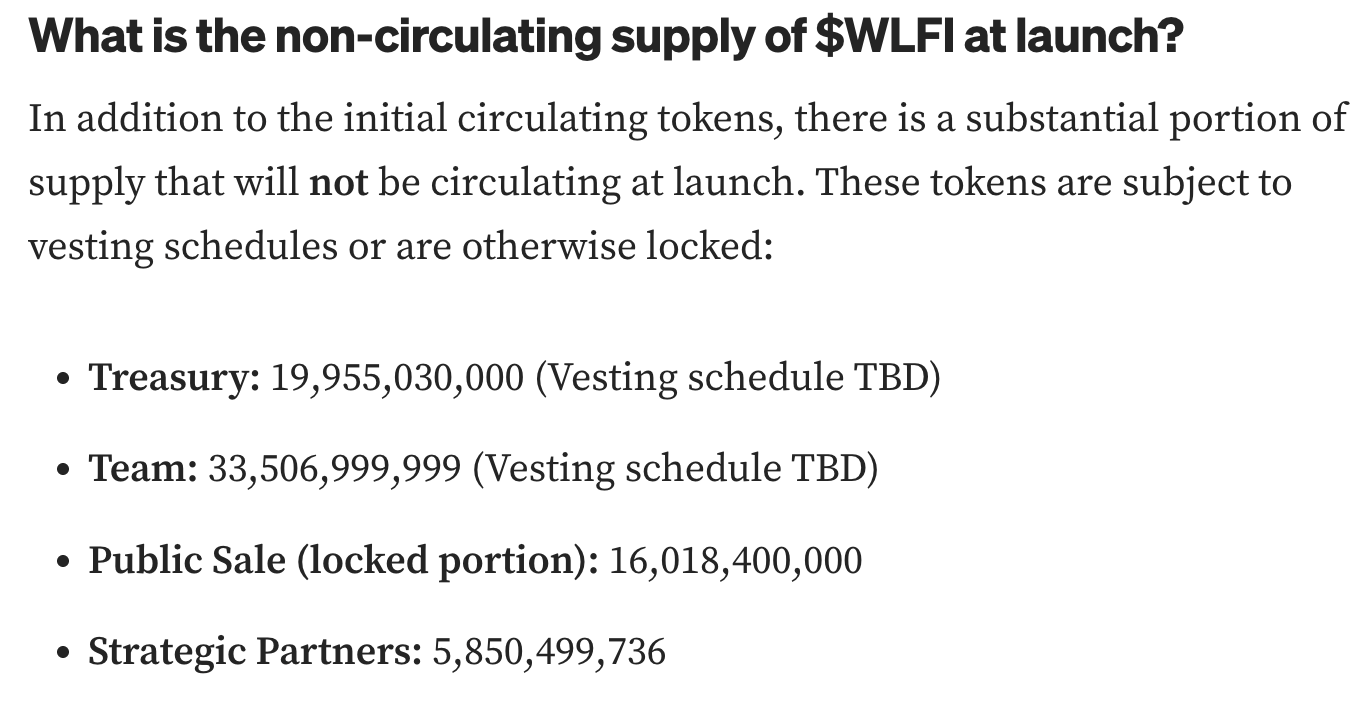Click the Team amount 33,506,999,999
This screenshot has height=704, width=1364.
click(335, 469)
